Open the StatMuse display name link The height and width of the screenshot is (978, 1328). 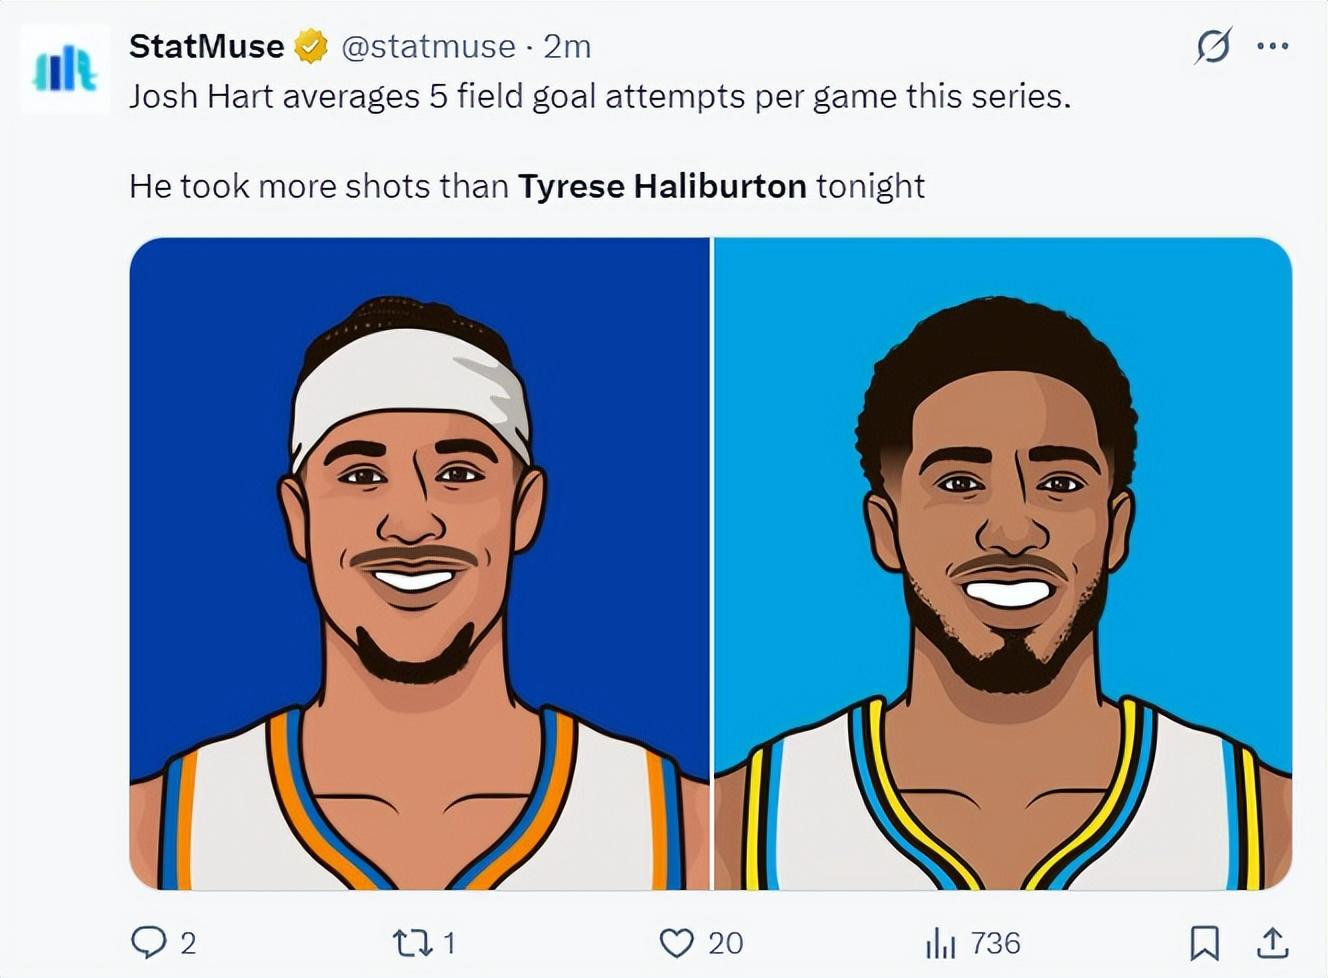[x=206, y=46]
